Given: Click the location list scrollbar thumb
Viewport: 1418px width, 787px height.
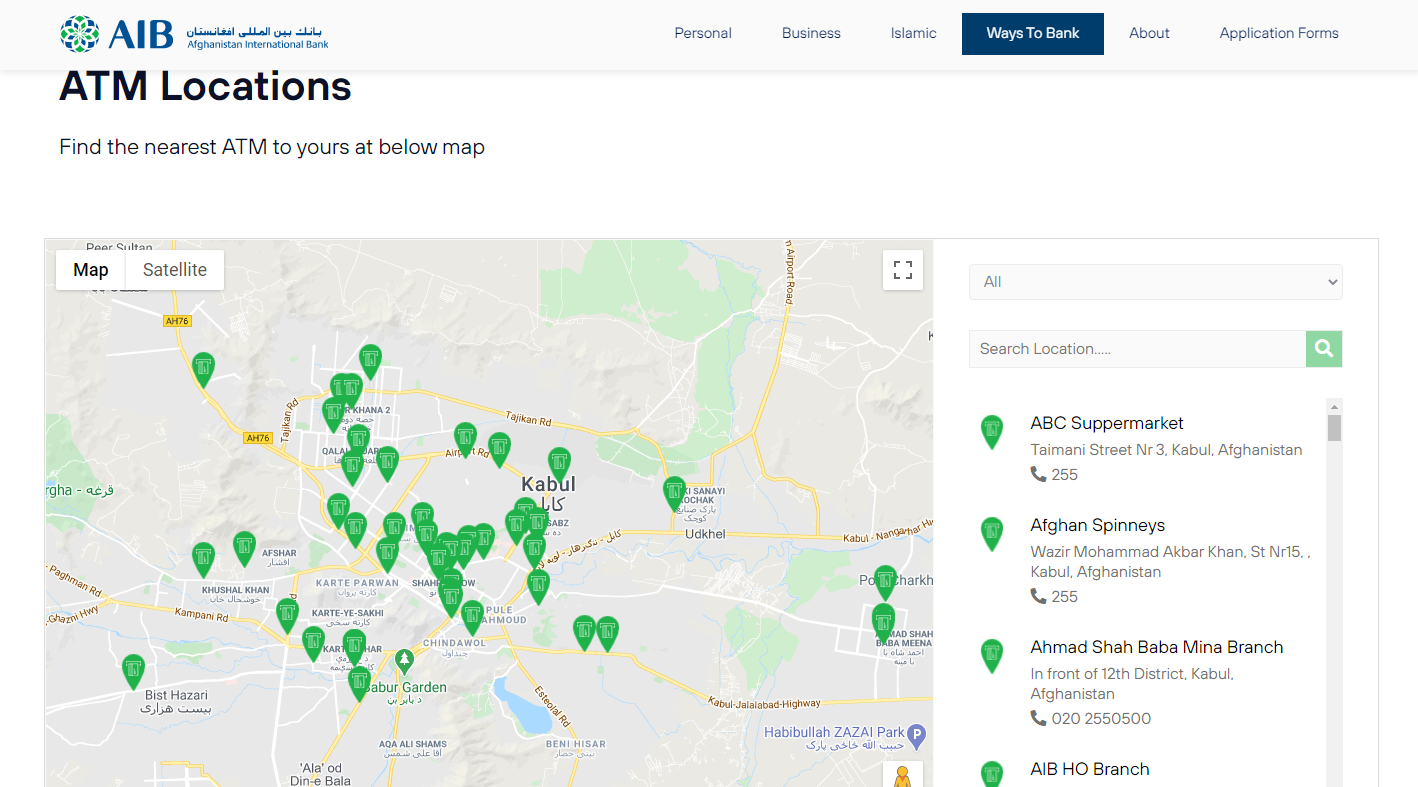Looking at the screenshot, I should tap(1334, 428).
